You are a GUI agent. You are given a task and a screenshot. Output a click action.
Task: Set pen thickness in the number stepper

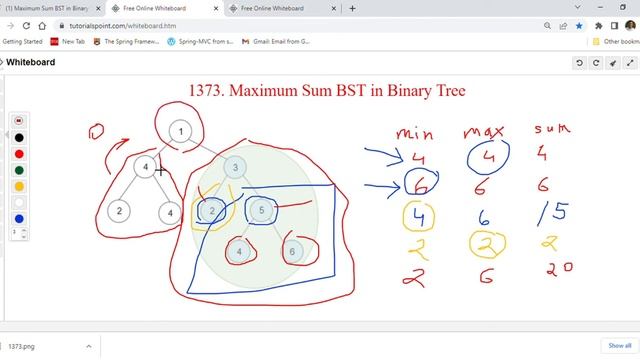click(x=19, y=233)
